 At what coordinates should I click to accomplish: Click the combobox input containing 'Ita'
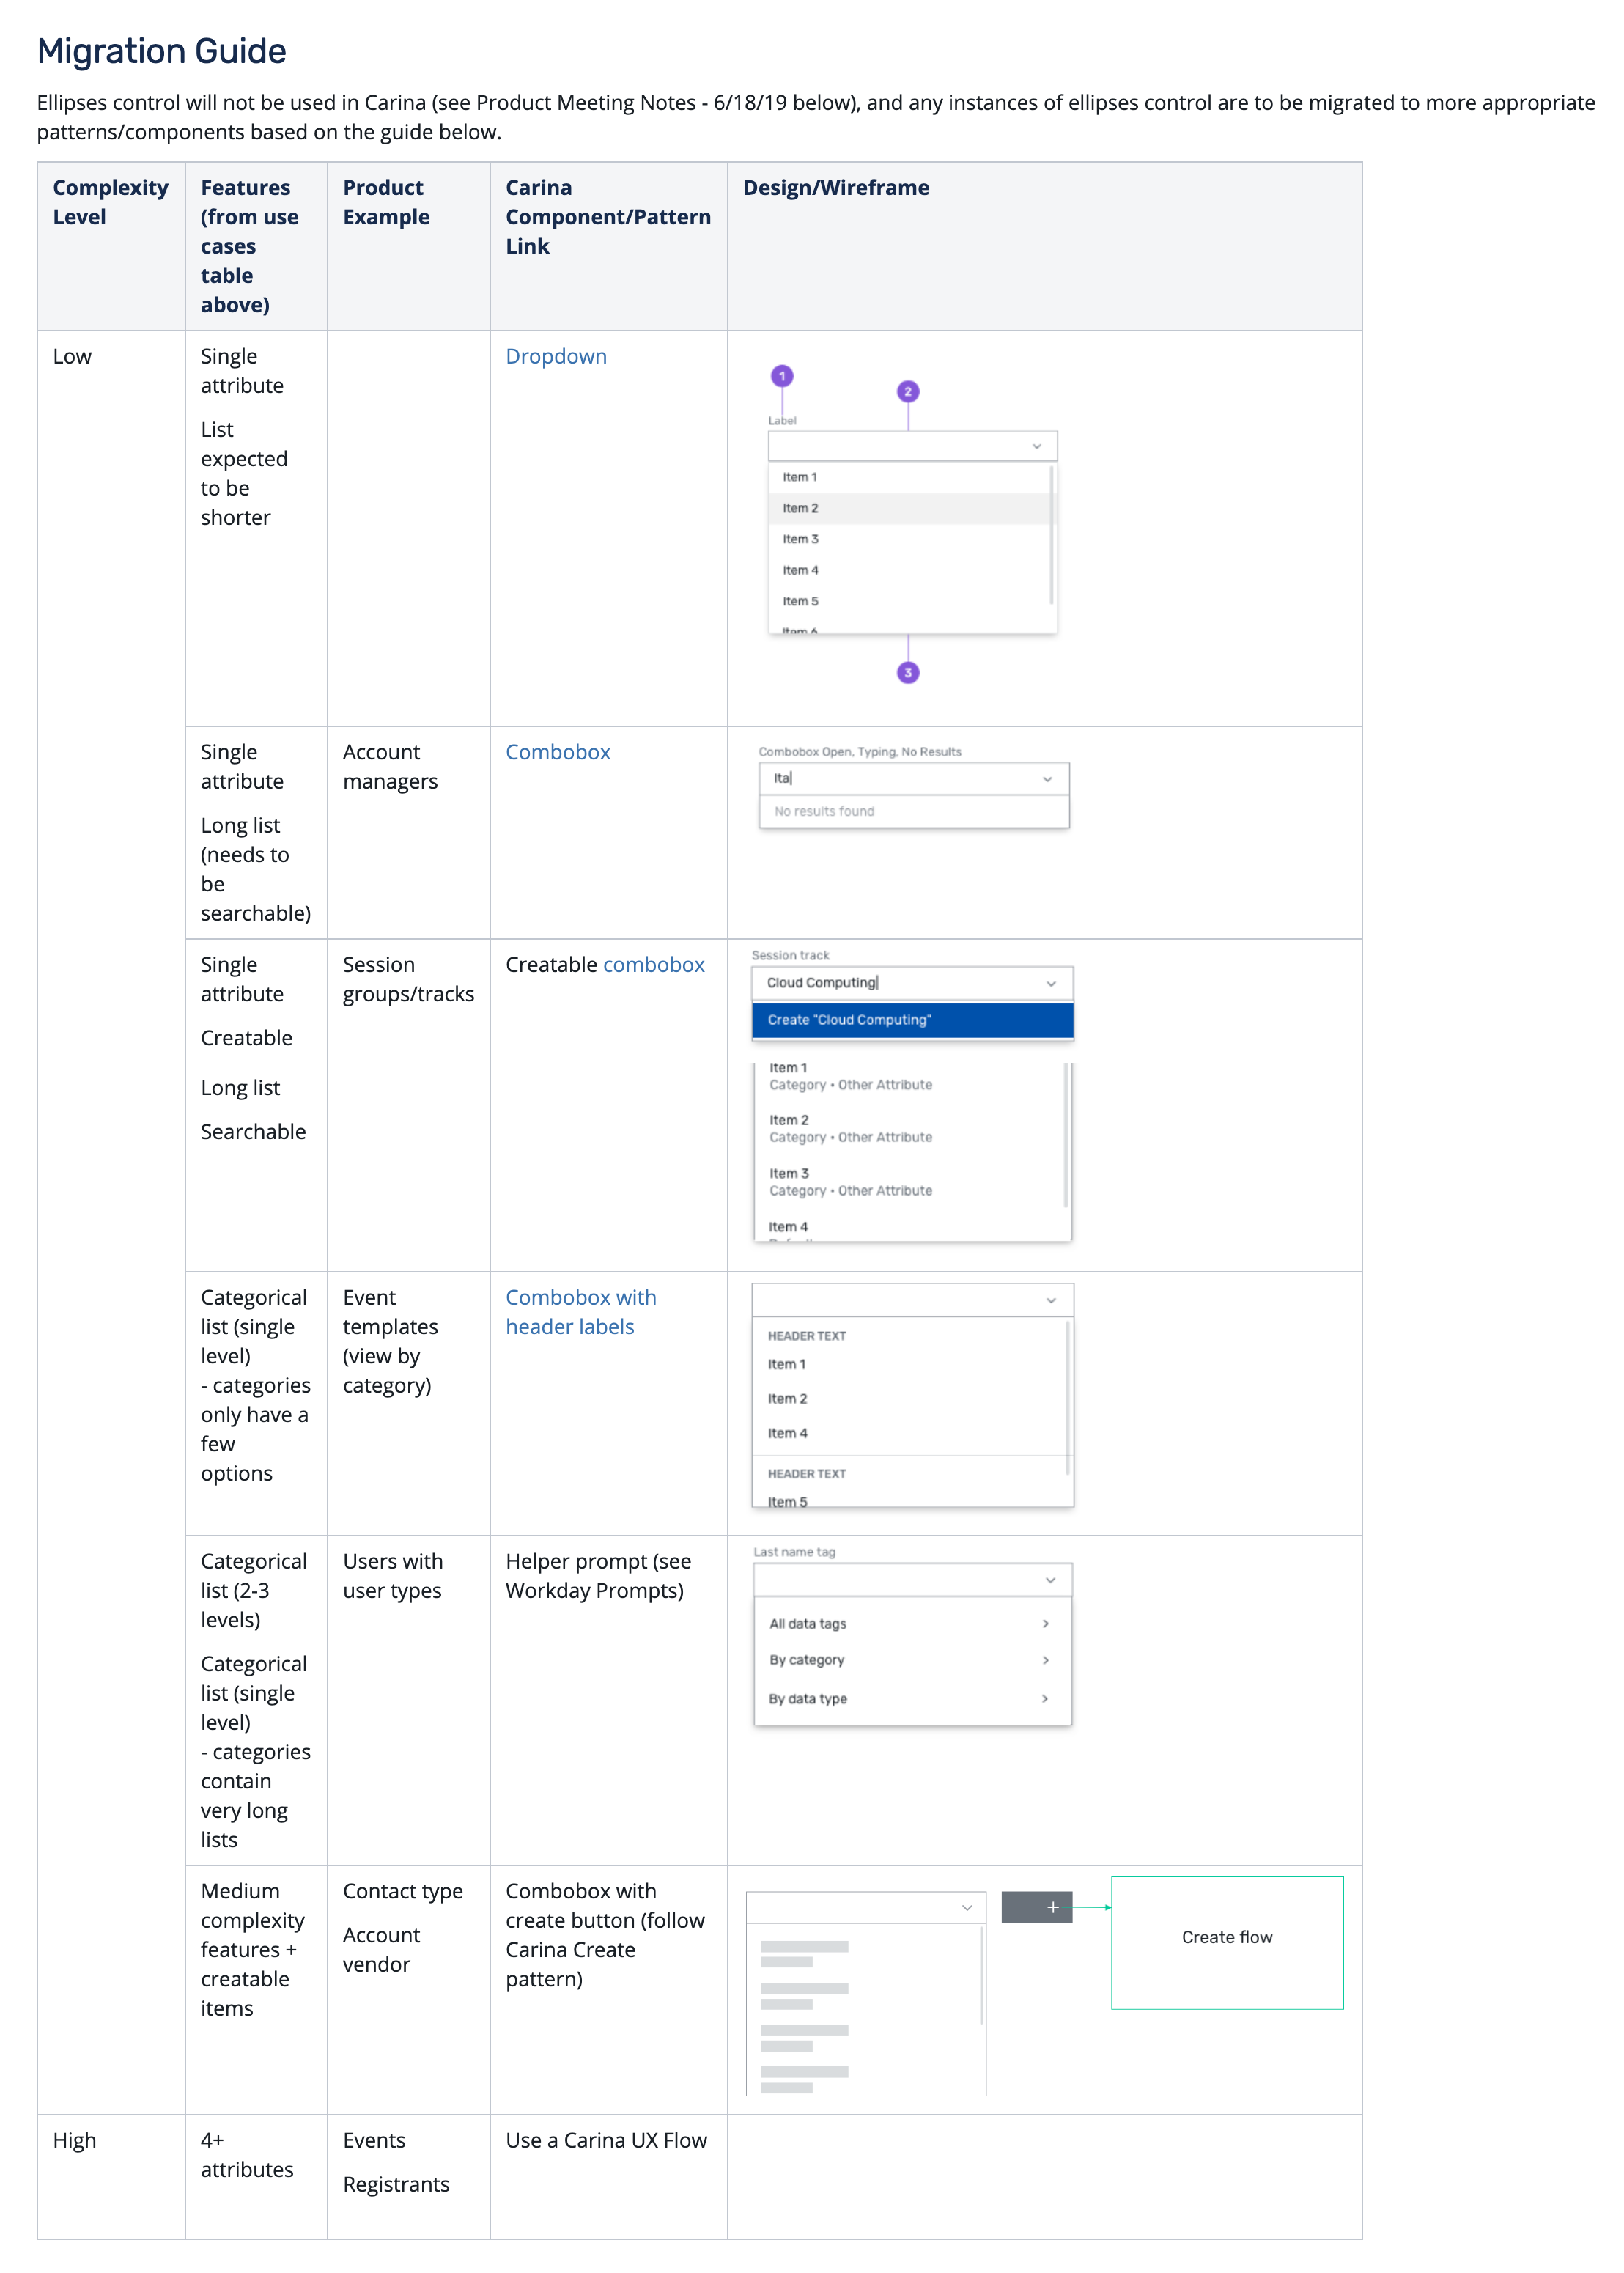pos(914,778)
